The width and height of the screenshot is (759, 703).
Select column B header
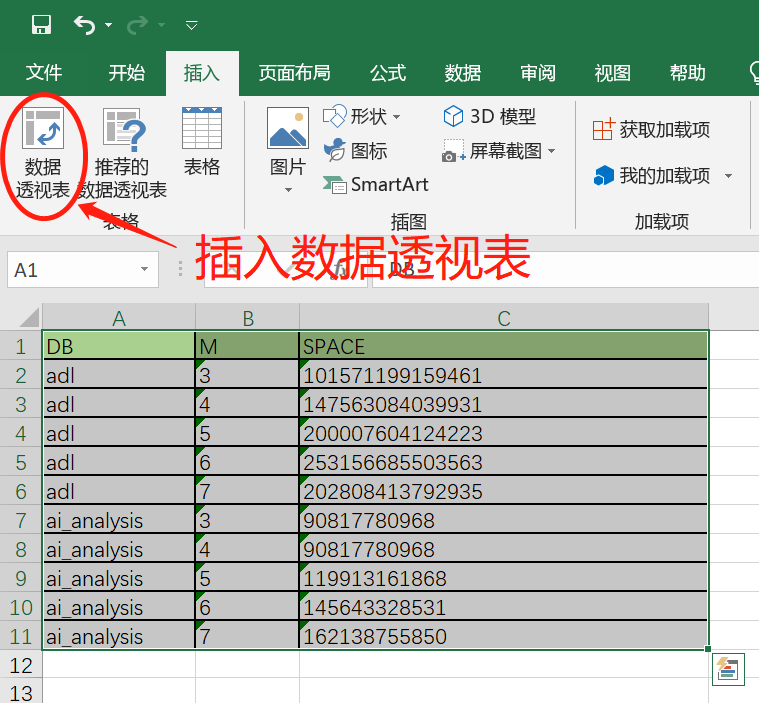(x=248, y=318)
